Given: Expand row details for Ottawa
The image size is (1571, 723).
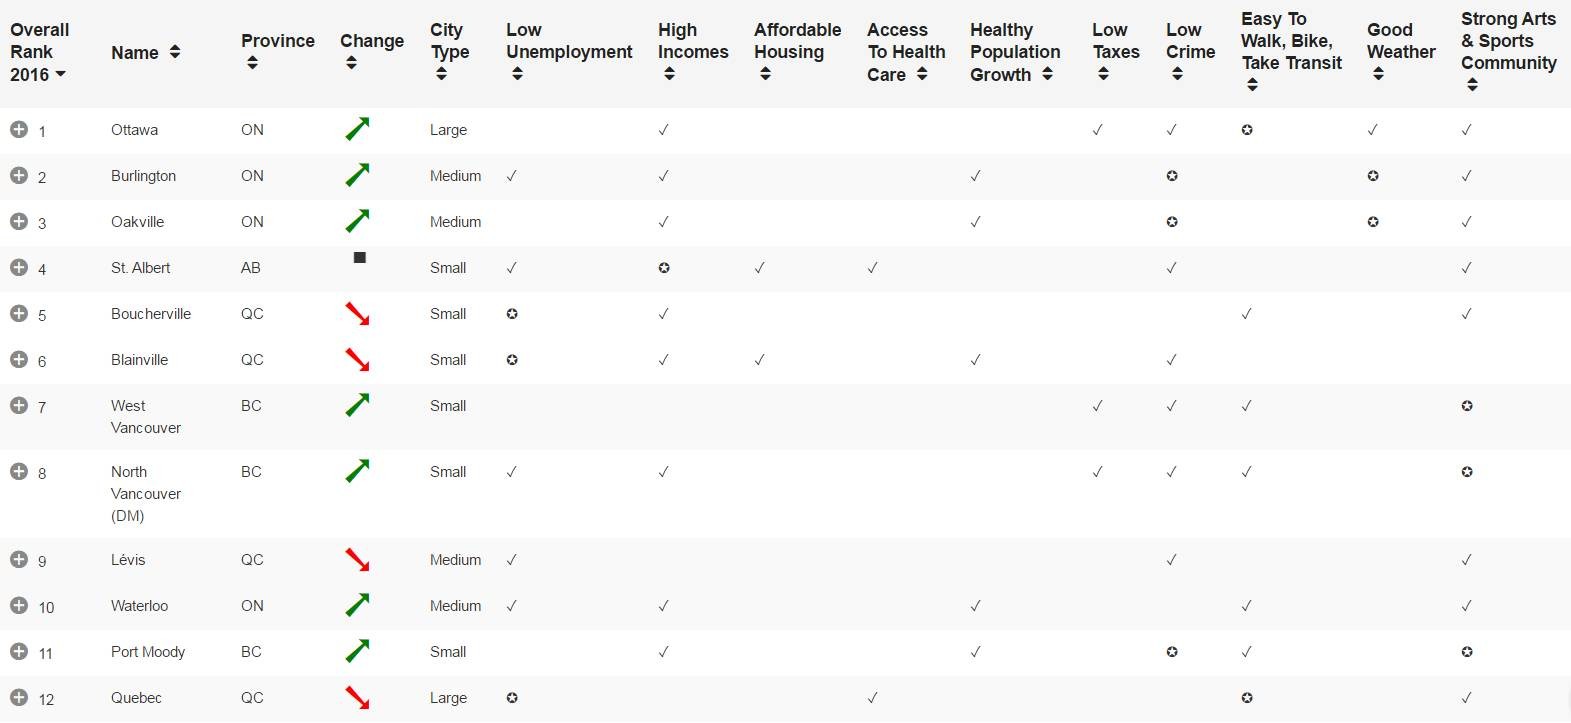Looking at the screenshot, I should (18, 129).
